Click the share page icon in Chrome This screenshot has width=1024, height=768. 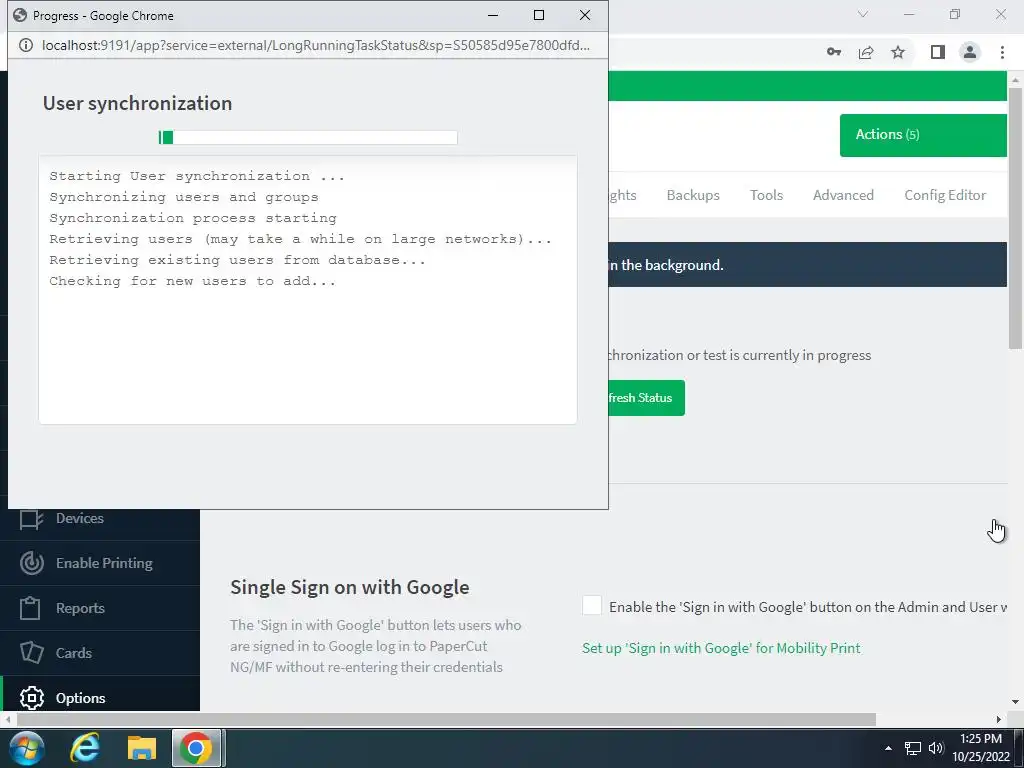point(866,52)
